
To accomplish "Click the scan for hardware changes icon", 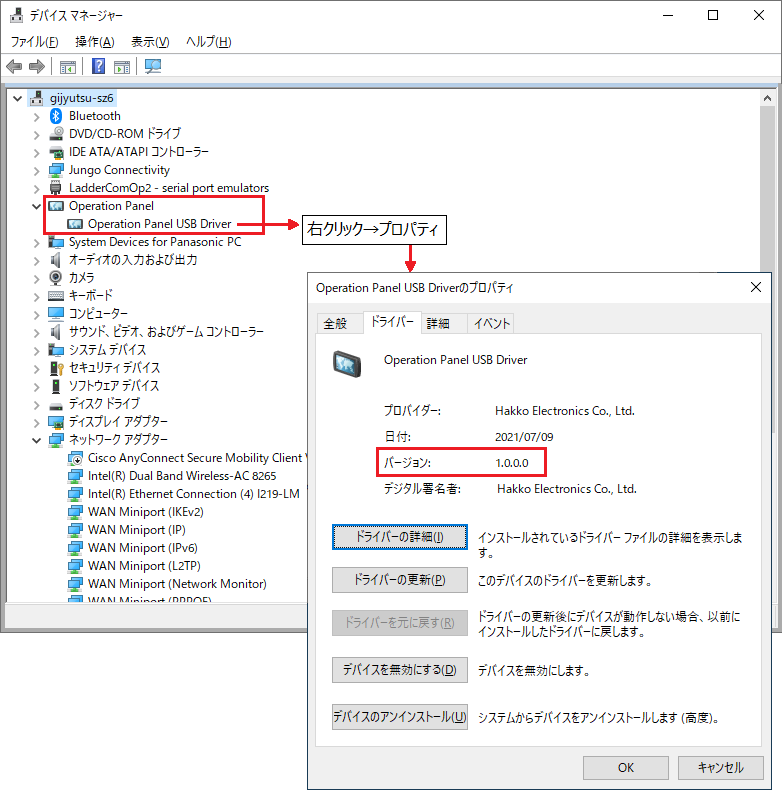I will tap(153, 67).
